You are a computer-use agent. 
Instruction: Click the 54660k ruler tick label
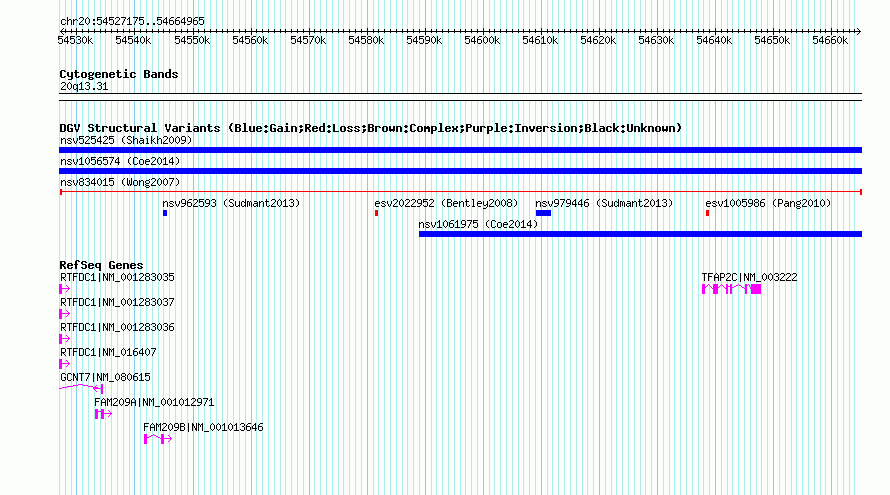(x=830, y=40)
